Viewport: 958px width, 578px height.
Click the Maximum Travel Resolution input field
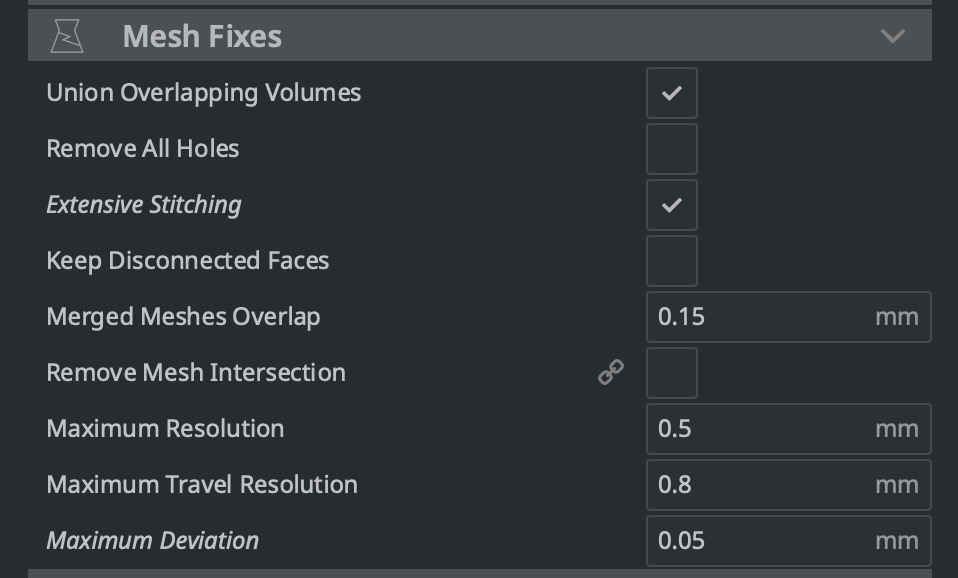(x=789, y=485)
